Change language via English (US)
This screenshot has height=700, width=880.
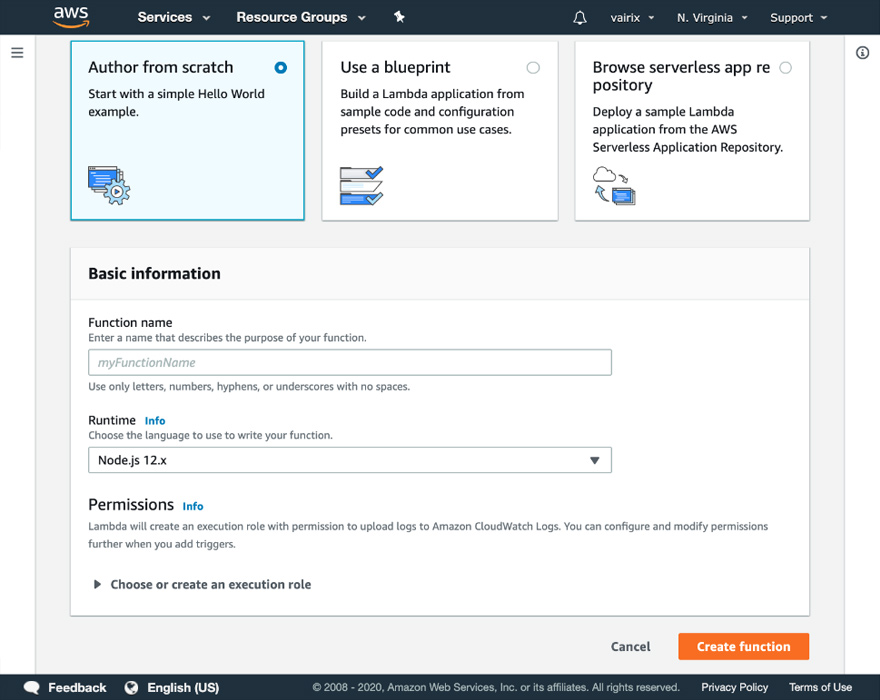(x=183, y=688)
